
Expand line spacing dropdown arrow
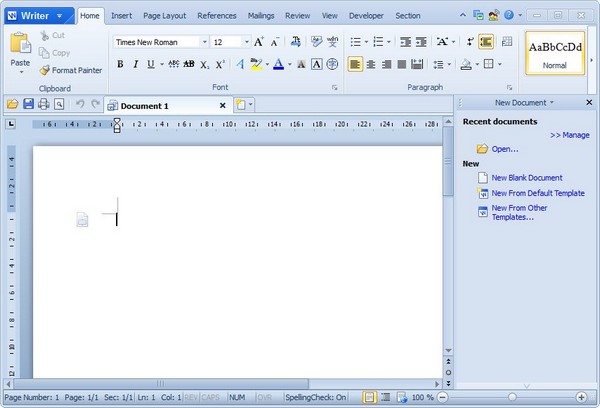click(x=449, y=64)
